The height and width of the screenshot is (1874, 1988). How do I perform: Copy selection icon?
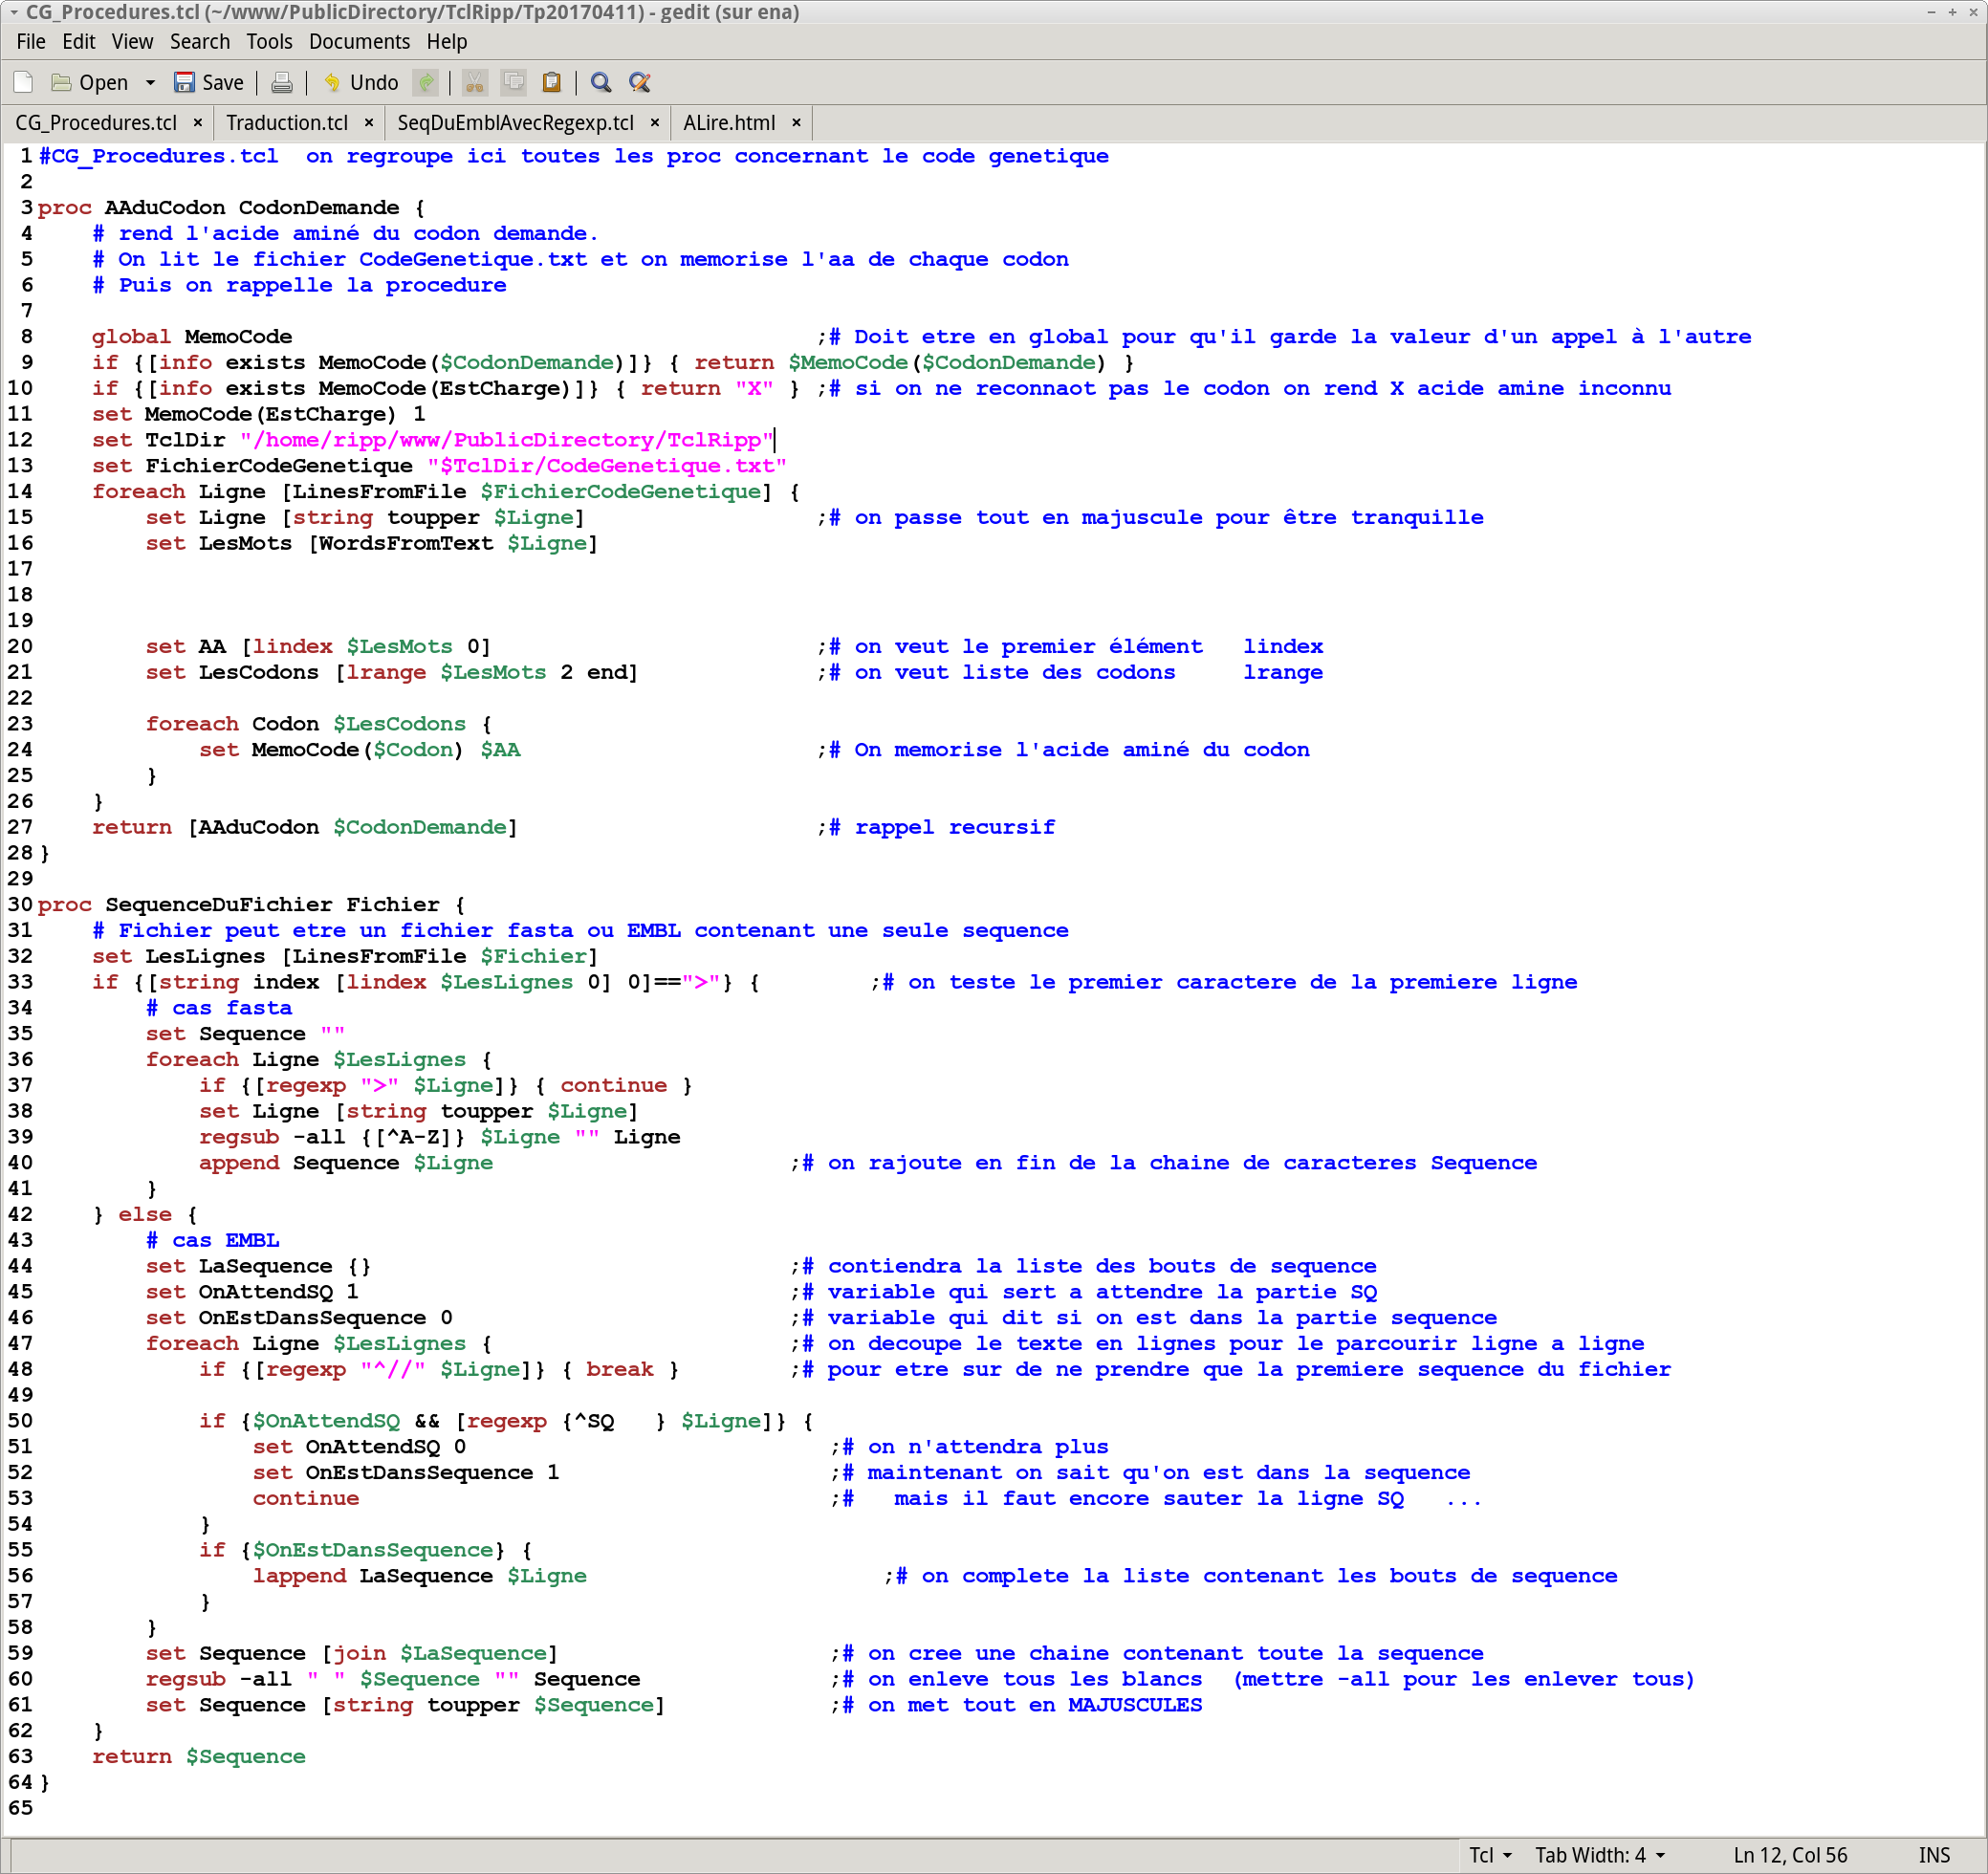[514, 82]
